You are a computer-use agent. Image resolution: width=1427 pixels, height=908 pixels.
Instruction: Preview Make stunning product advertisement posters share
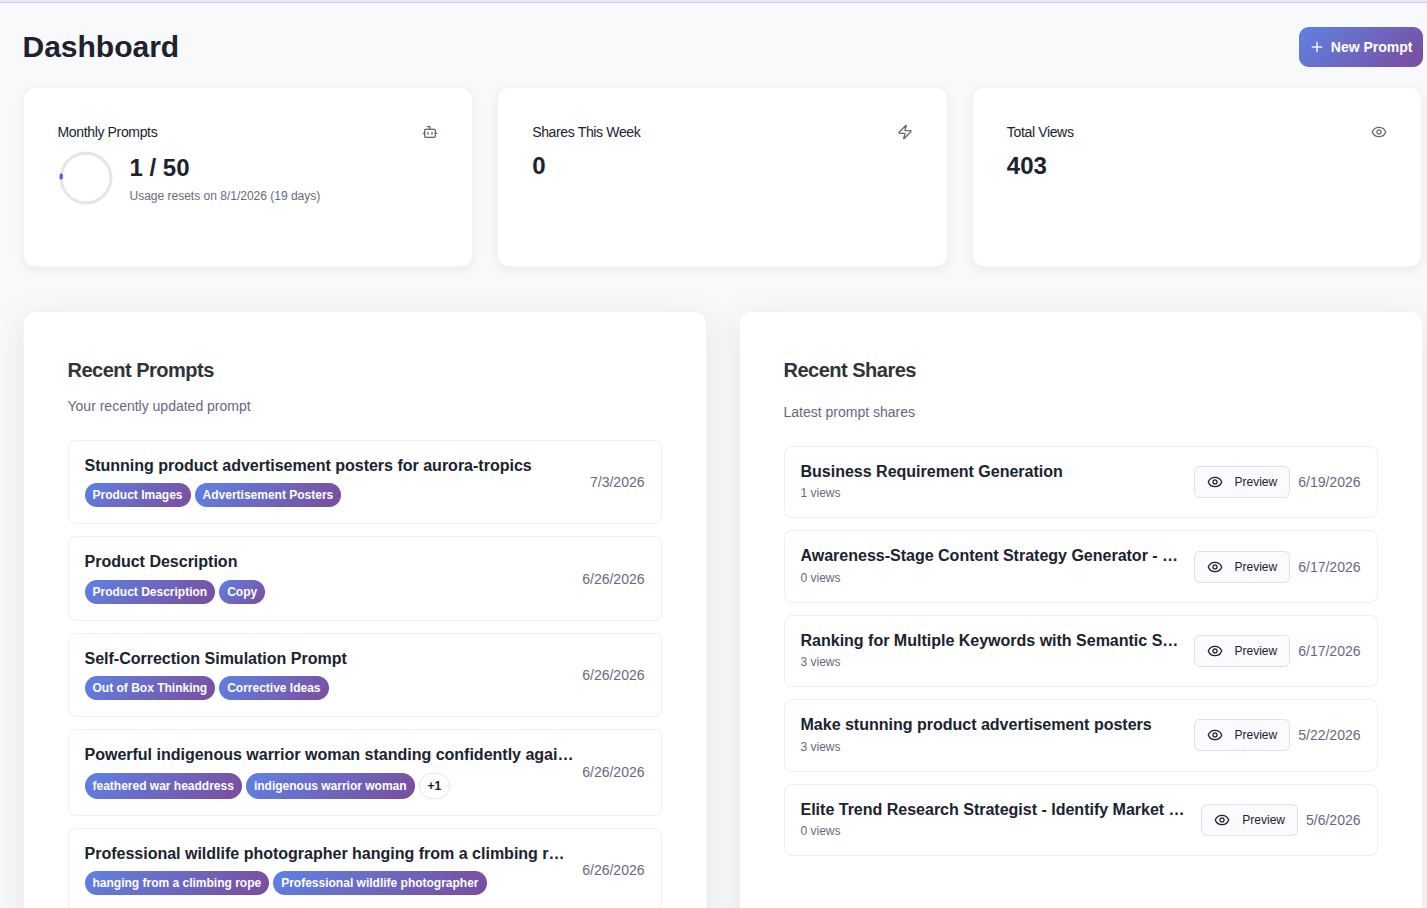pyautogui.click(x=1242, y=735)
